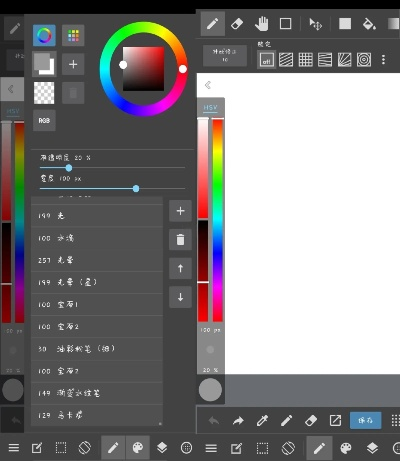
Task: Select the hollow rectangle shape tool
Action: 285,24
